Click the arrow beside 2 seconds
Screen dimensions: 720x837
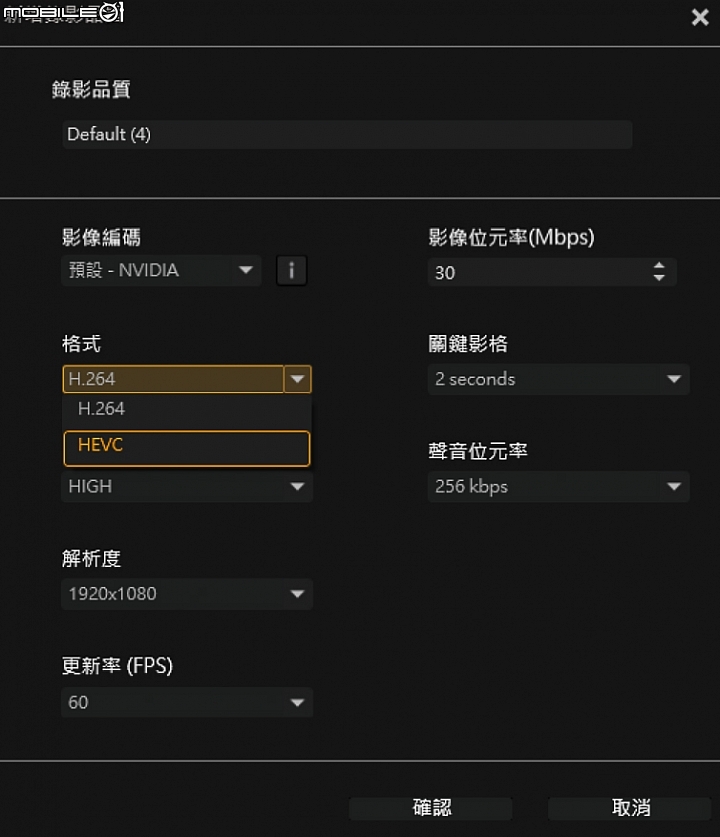[674, 379]
